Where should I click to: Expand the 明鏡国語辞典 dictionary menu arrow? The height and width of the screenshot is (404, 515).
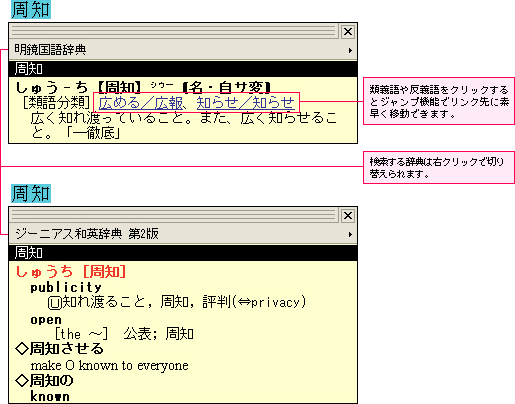[x=350, y=50]
